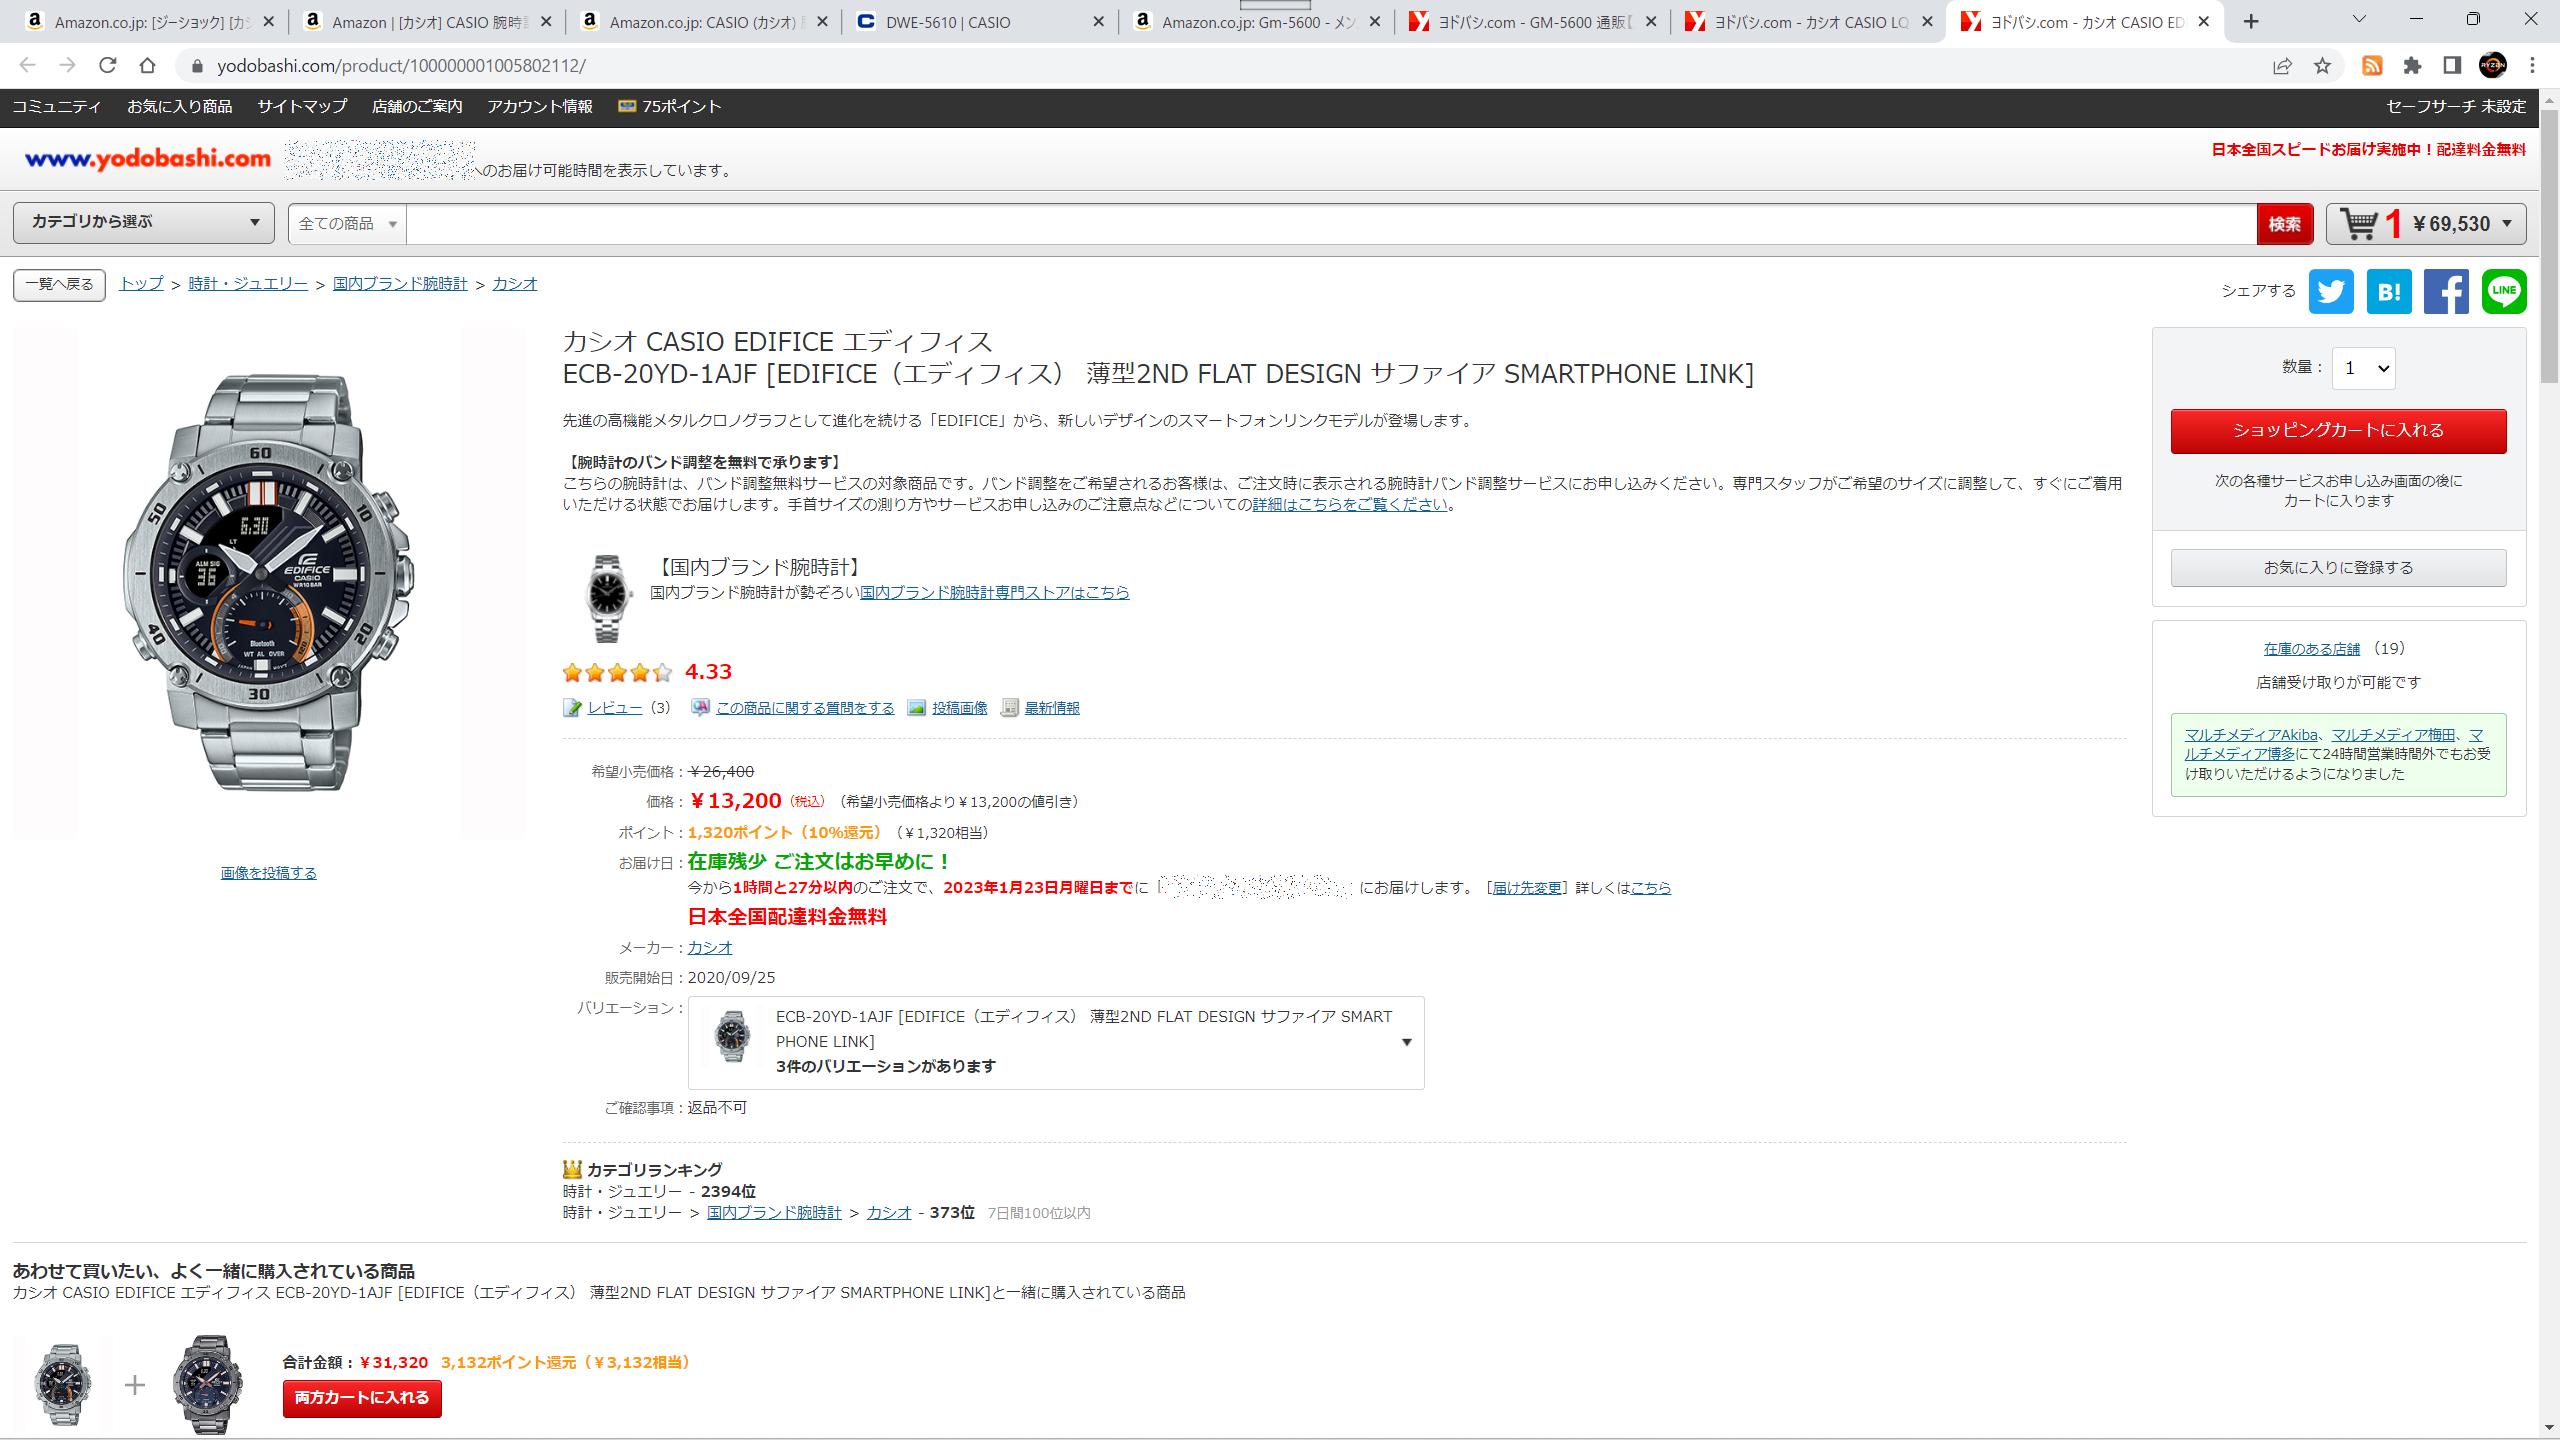The image size is (2560, 1440).
Task: Click the latest info icon
Action: point(1010,708)
